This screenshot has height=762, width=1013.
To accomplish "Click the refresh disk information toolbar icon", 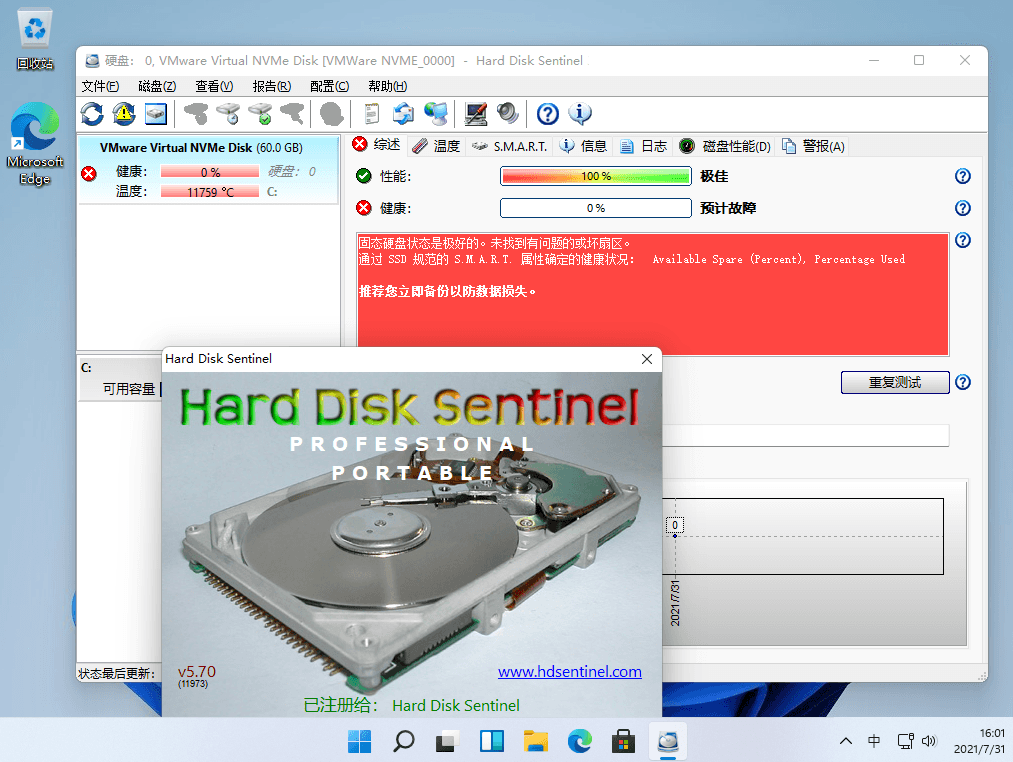I will click(92, 113).
